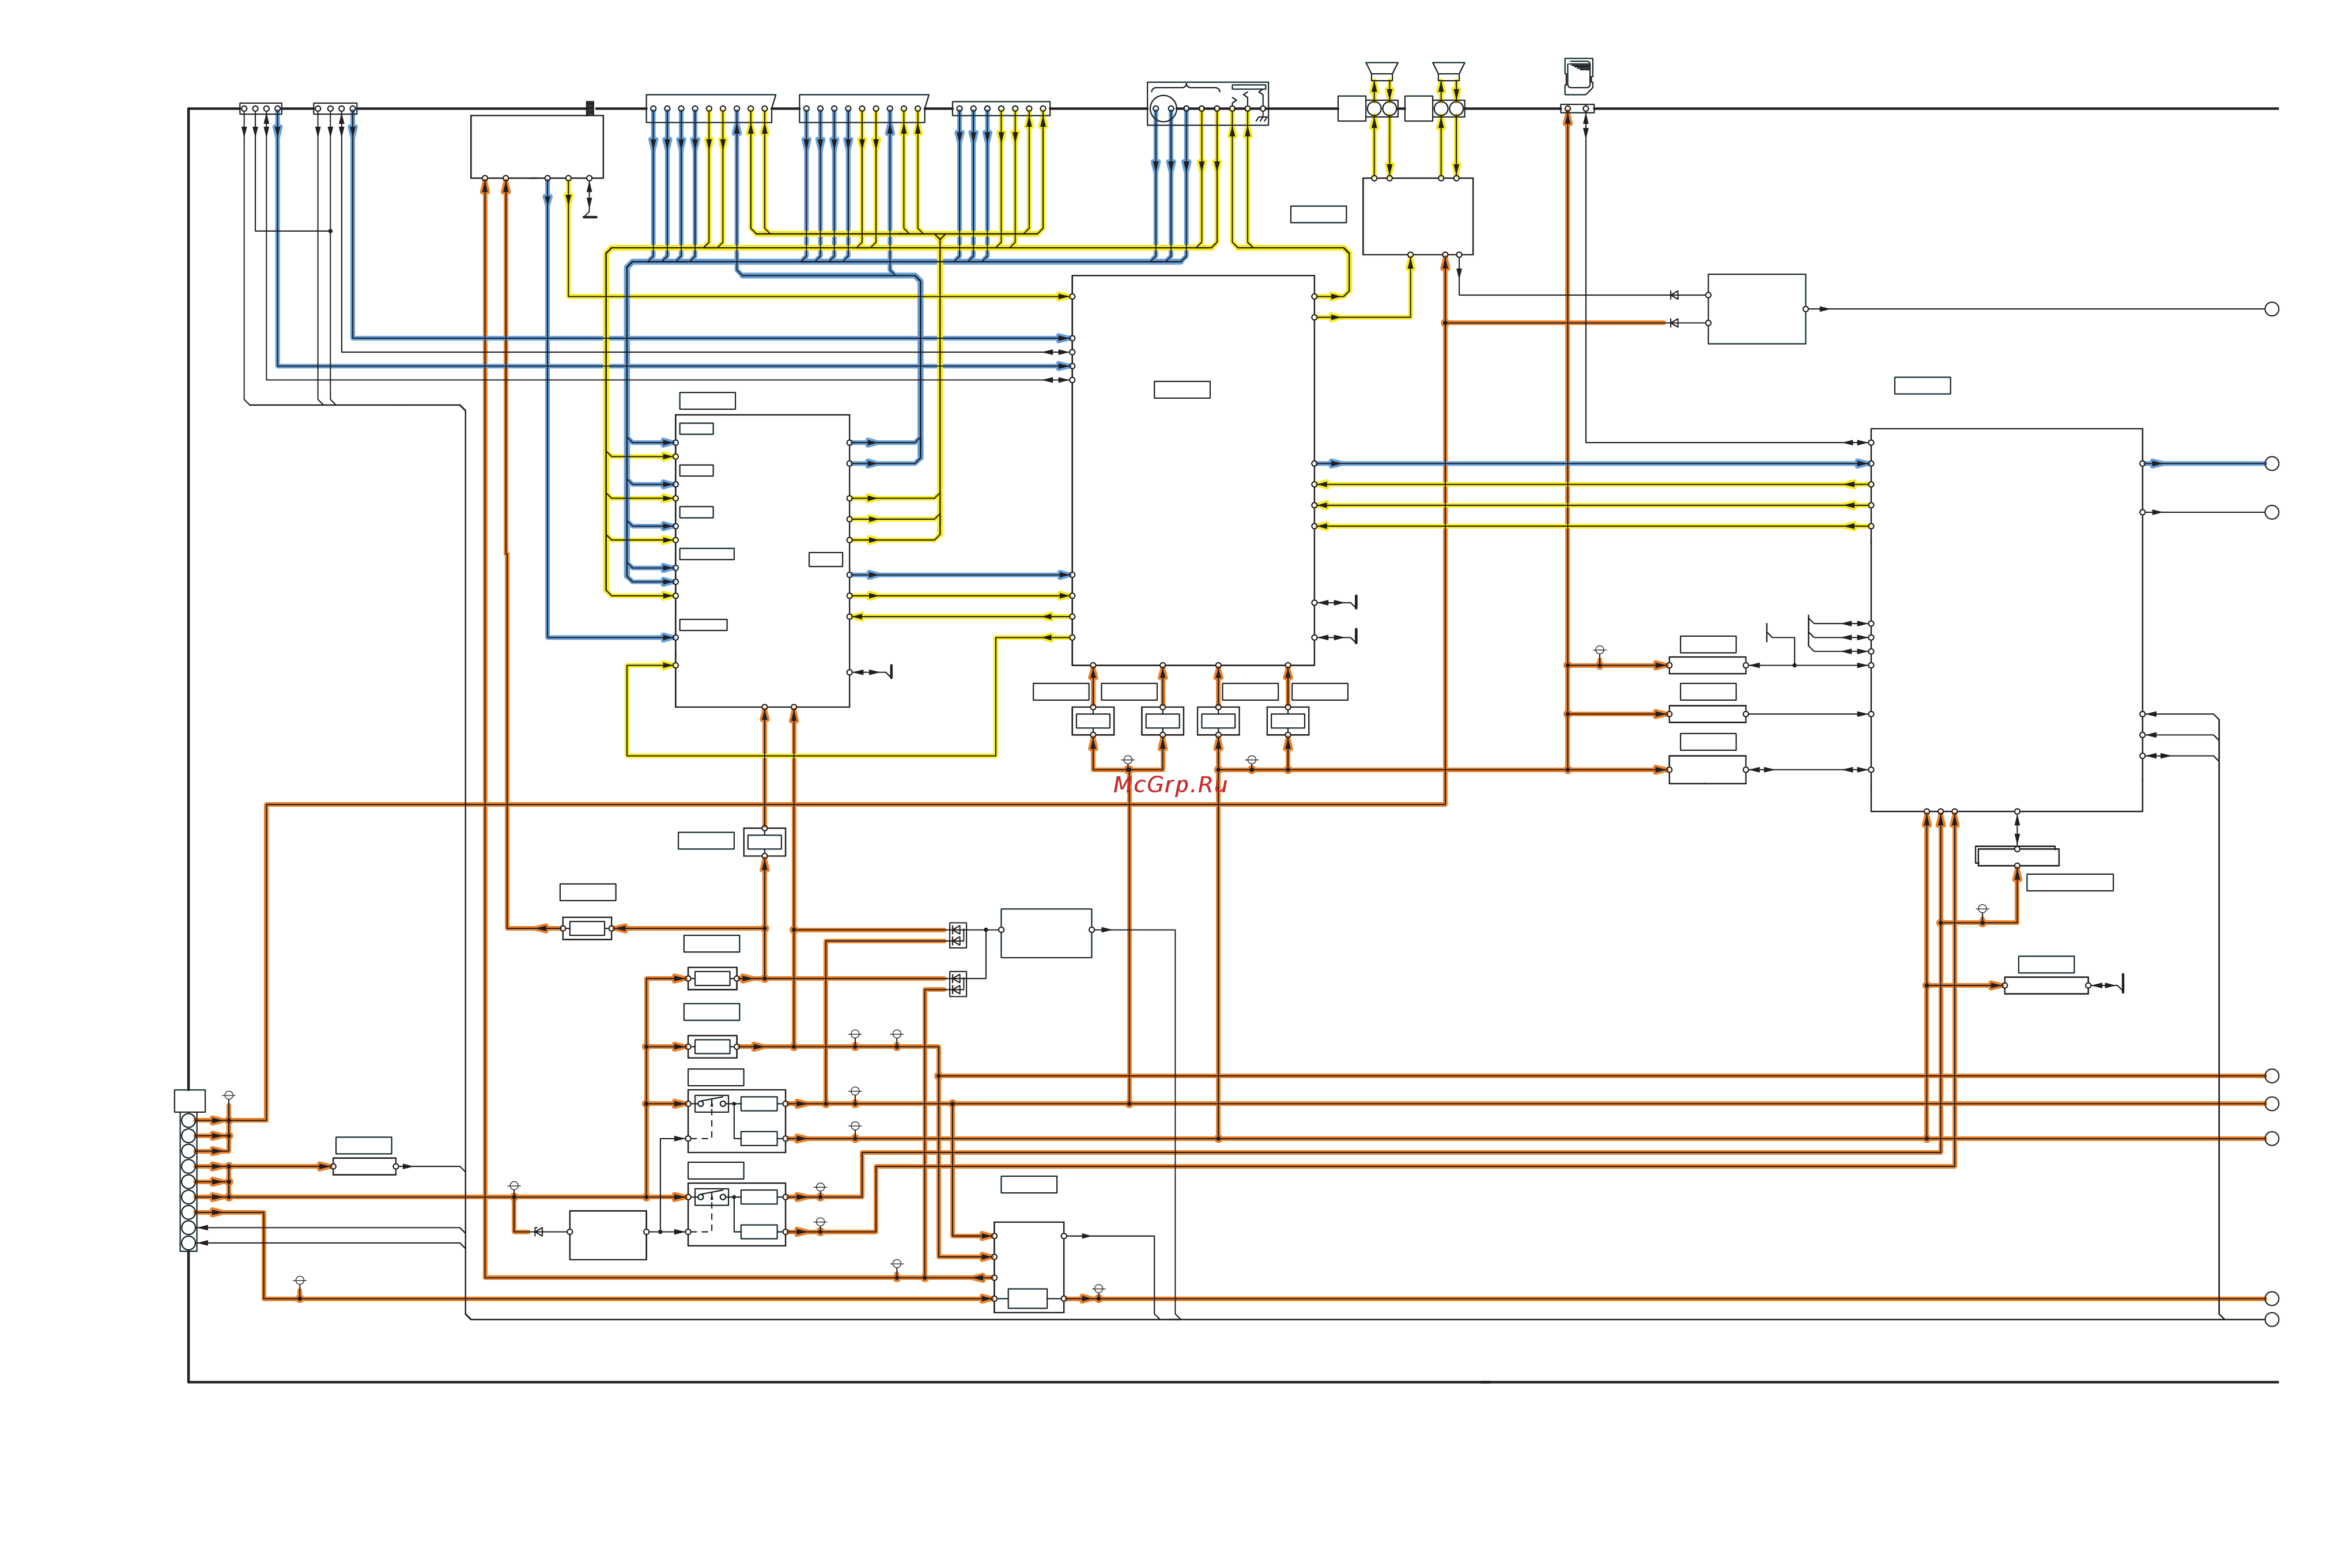Select the regulator component with ground symbol at lower right
The width and height of the screenshot is (2334, 1568).
2046,985
